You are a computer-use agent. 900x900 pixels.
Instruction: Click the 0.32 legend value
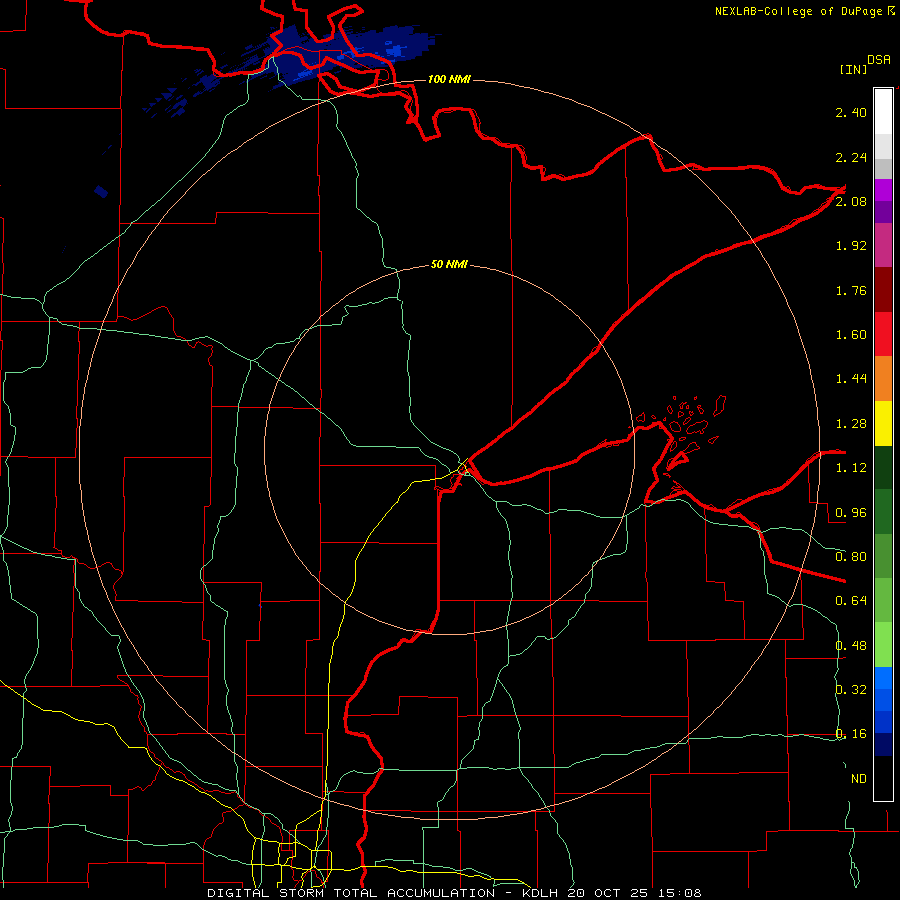coord(851,690)
